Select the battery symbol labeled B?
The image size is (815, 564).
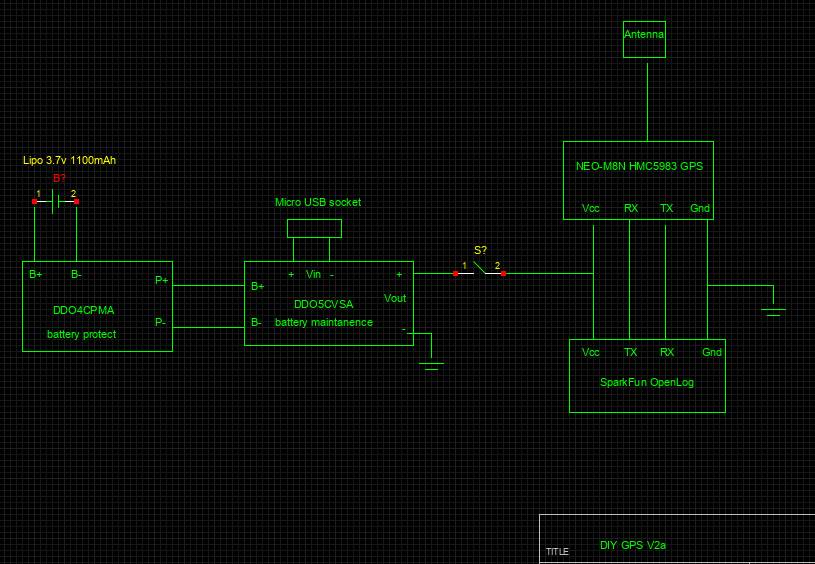55,201
